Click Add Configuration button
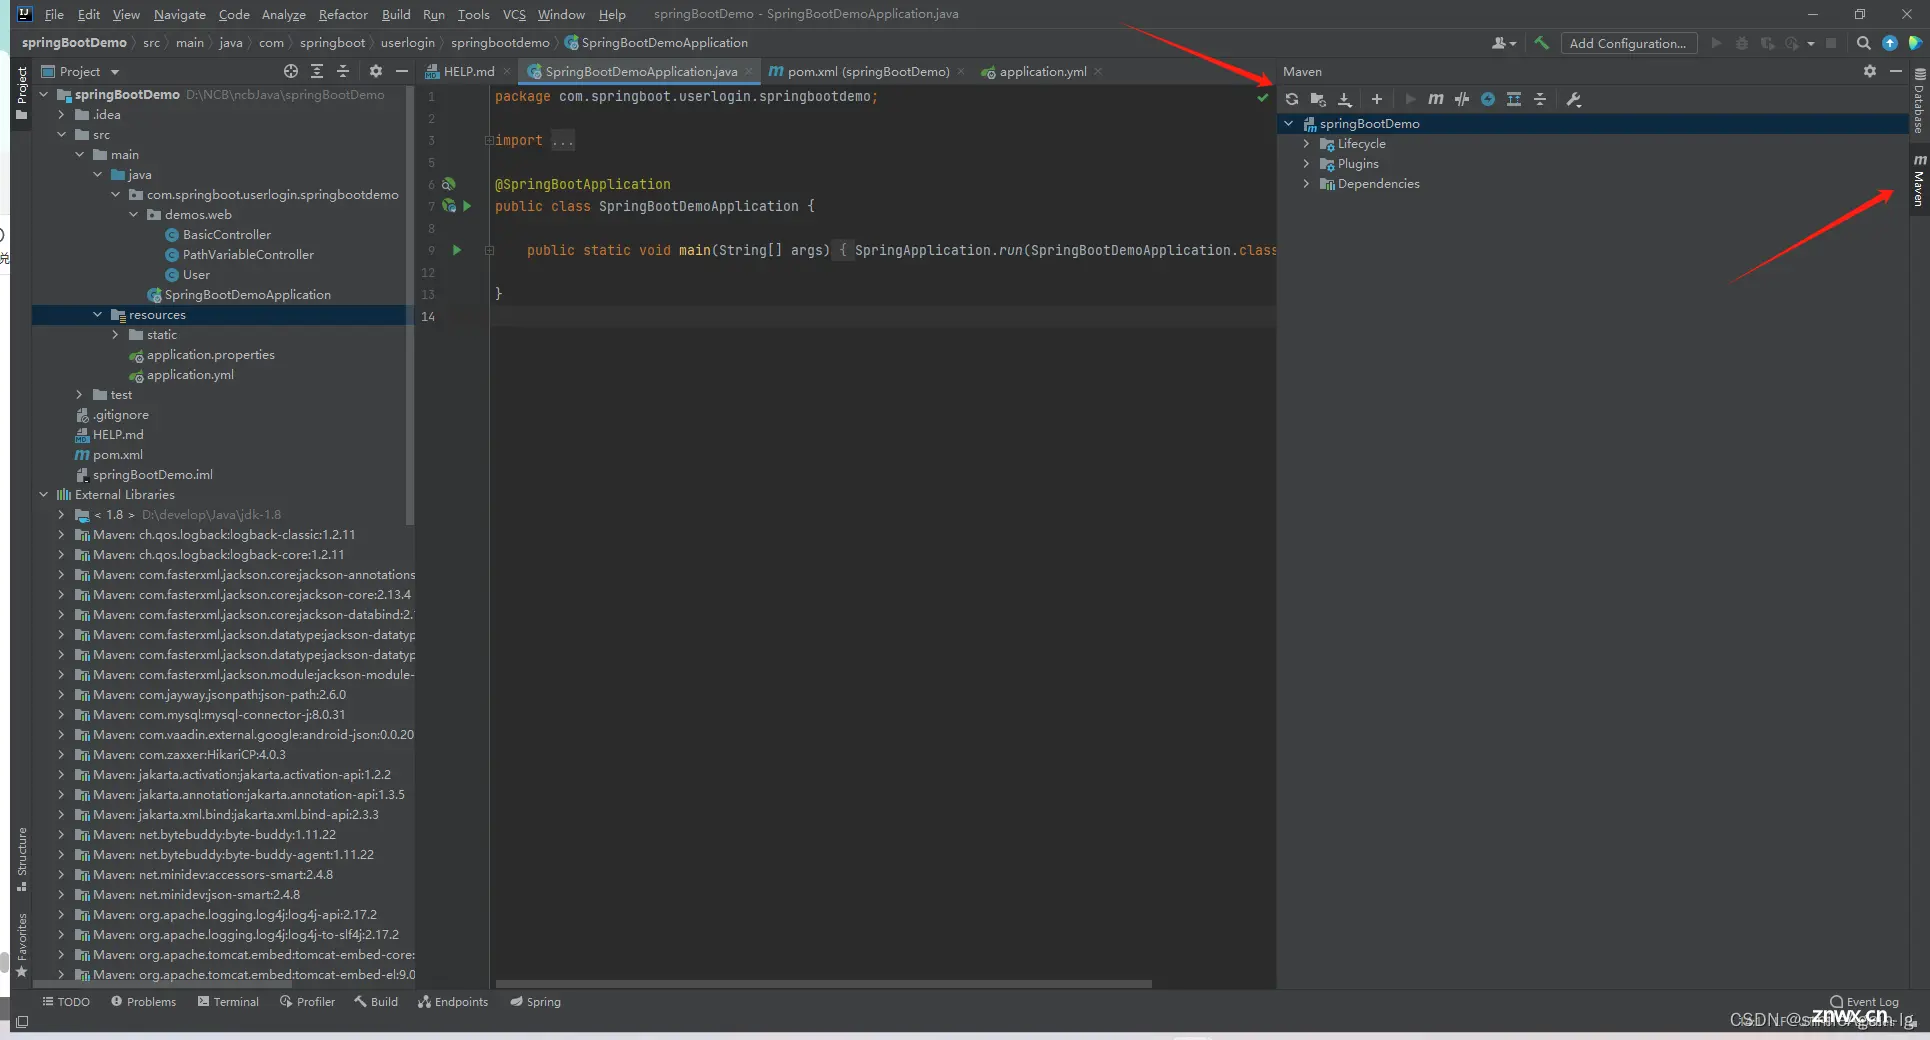The image size is (1930, 1040). (1628, 43)
